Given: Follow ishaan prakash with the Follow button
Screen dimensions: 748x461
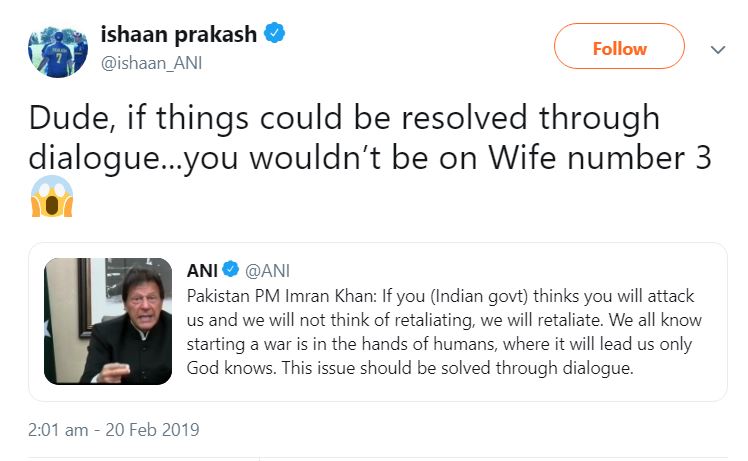Looking at the screenshot, I should click(619, 48).
